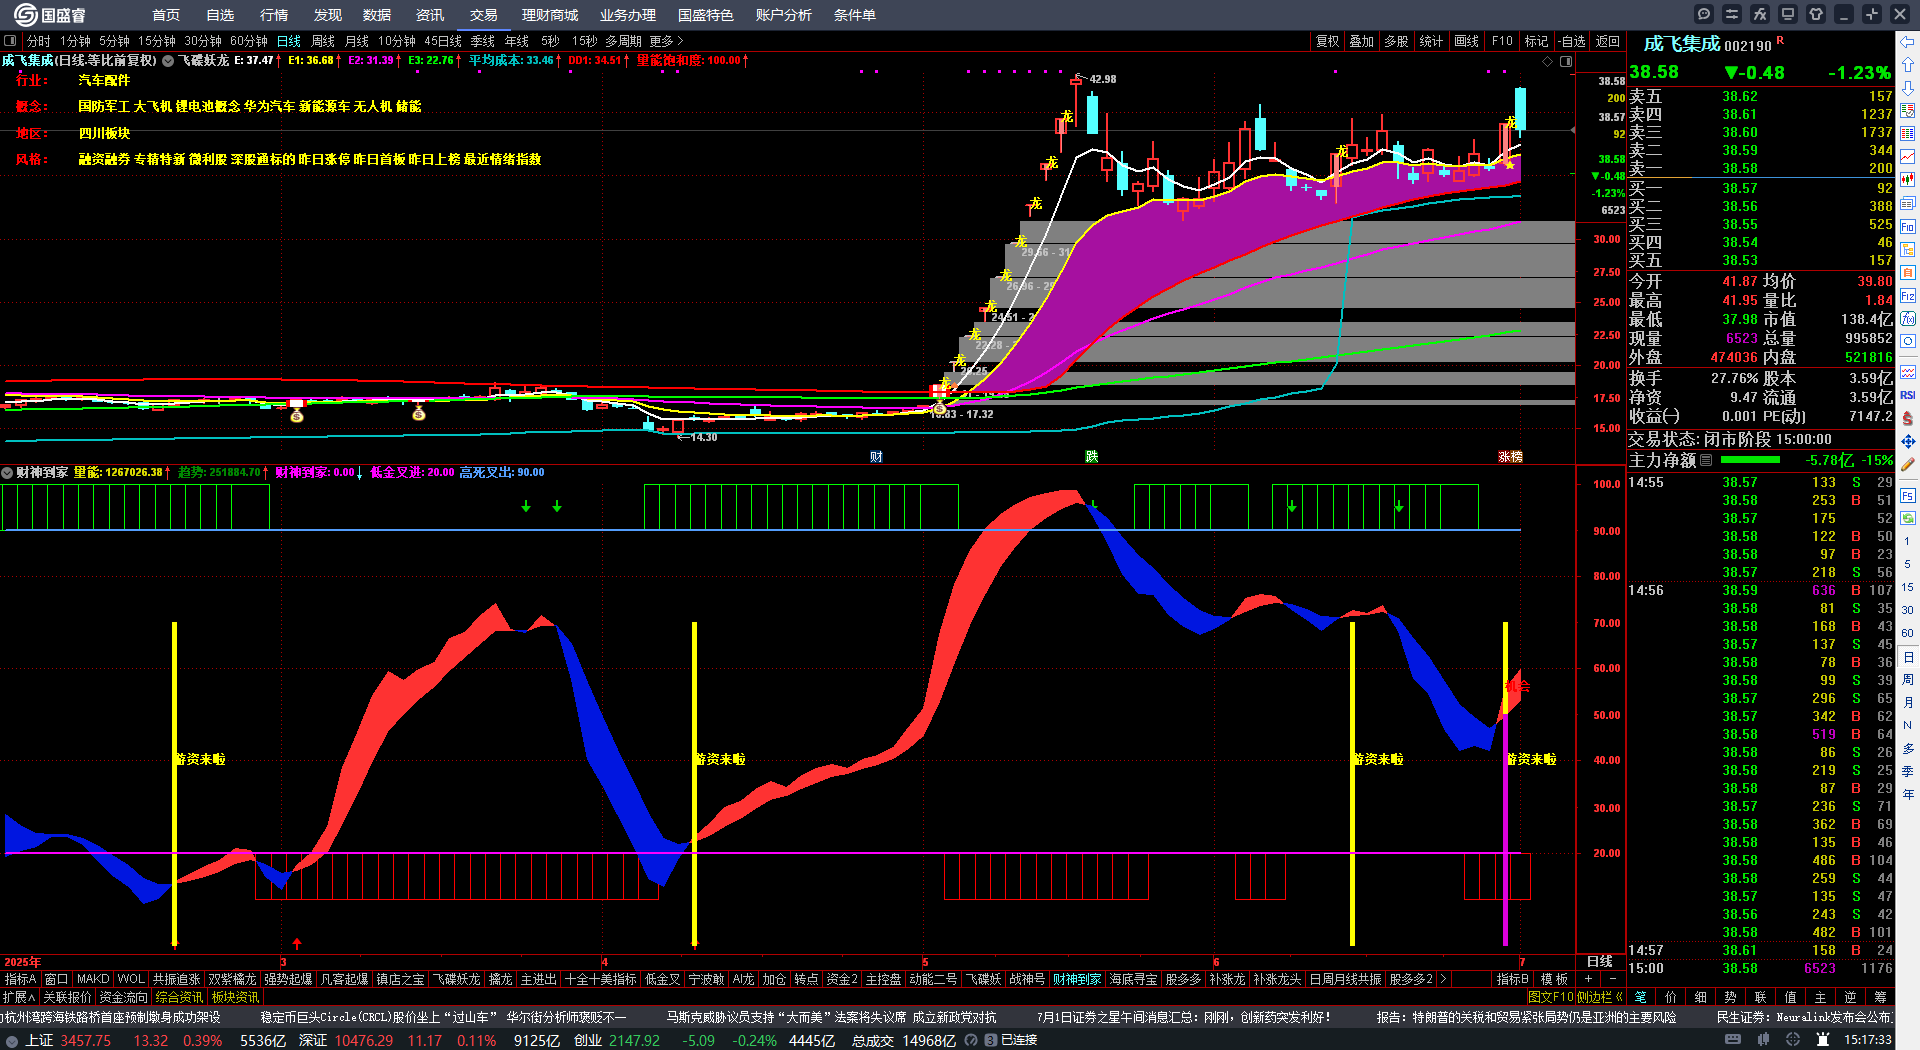Click the f(x) formula icon in right sidebar
Image resolution: width=1920 pixels, height=1050 pixels.
point(1908,319)
